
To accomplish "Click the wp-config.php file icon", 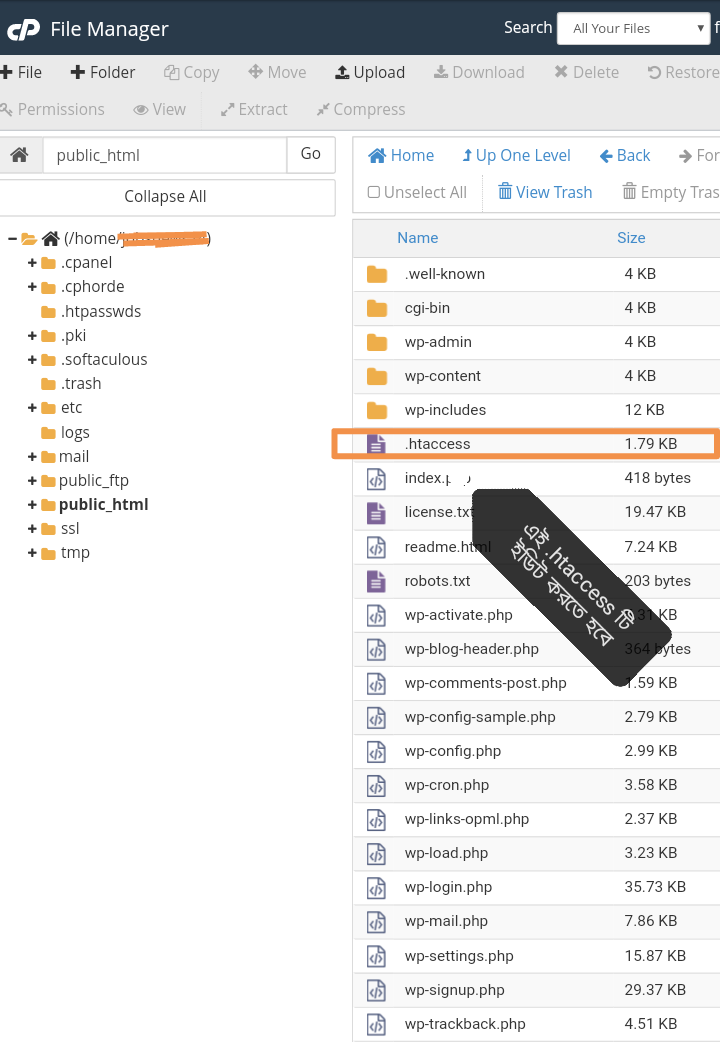I will click(376, 751).
